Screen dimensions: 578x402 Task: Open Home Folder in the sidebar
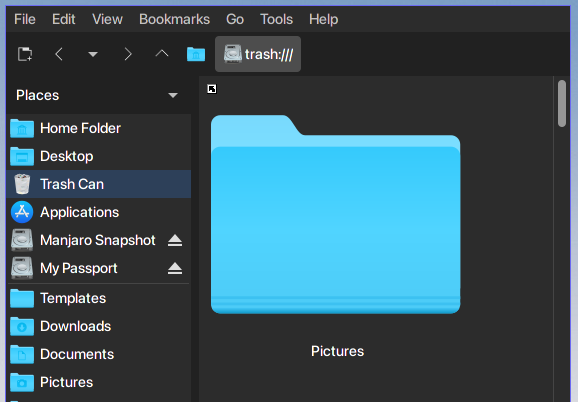pos(99,128)
